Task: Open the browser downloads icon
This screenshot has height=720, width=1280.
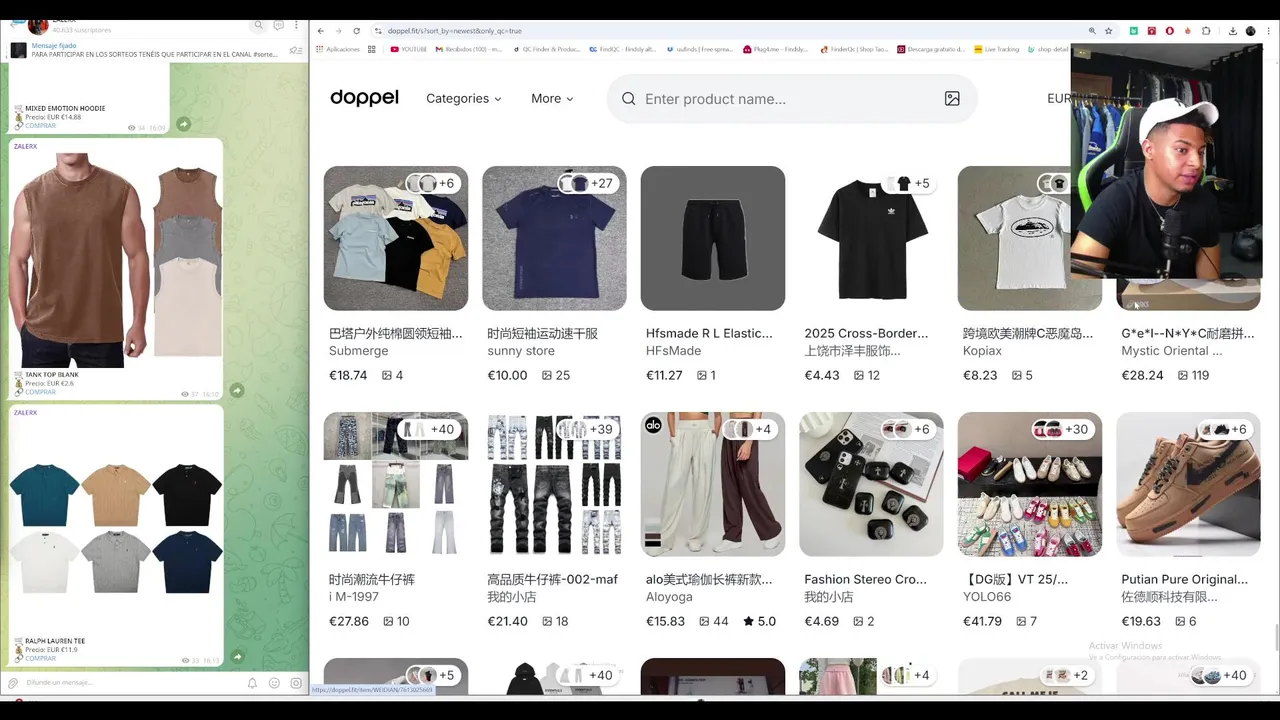Action: (1233, 31)
